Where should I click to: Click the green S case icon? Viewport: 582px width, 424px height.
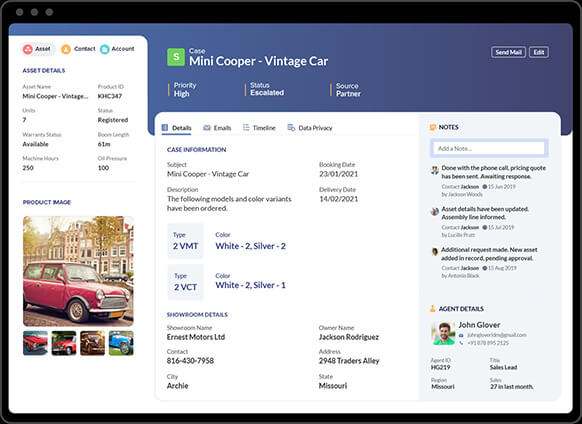pos(176,57)
